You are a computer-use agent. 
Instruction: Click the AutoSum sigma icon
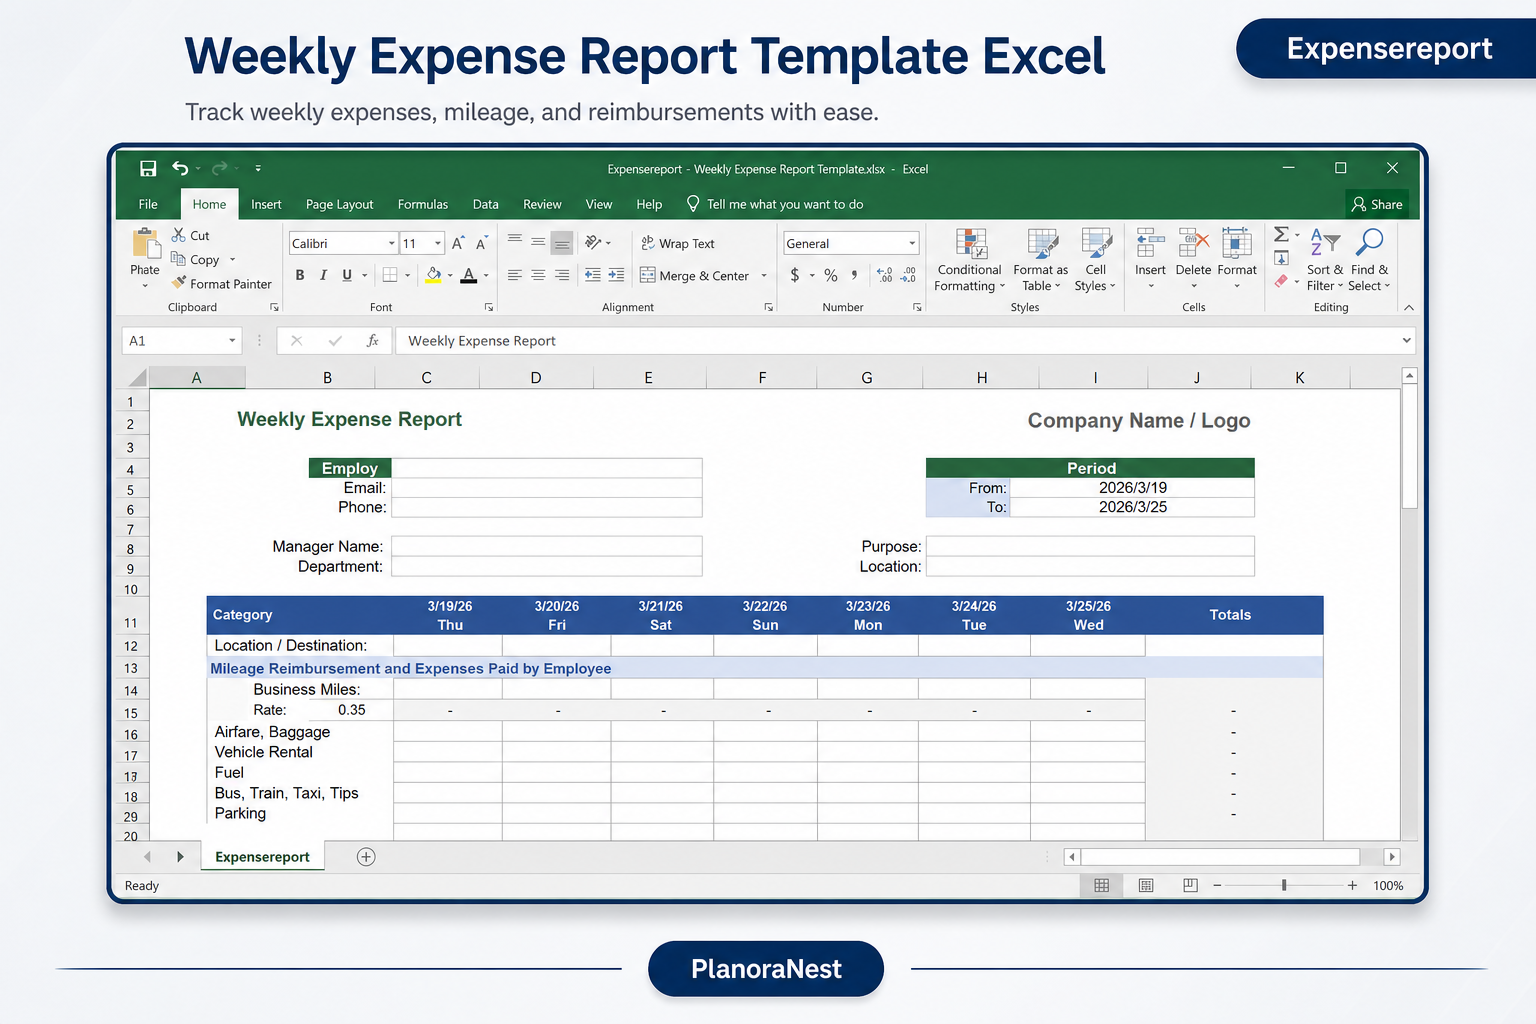[1281, 235]
